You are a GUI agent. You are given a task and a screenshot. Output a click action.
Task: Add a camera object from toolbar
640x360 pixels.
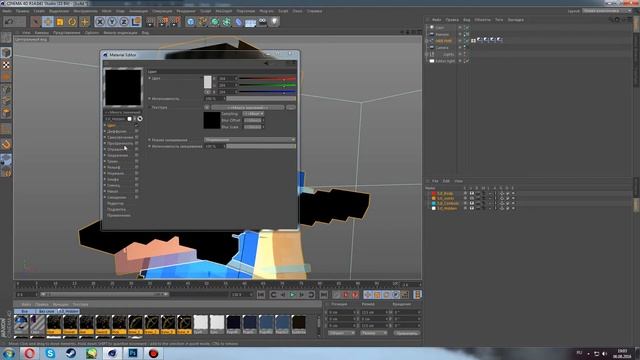pos(262,21)
